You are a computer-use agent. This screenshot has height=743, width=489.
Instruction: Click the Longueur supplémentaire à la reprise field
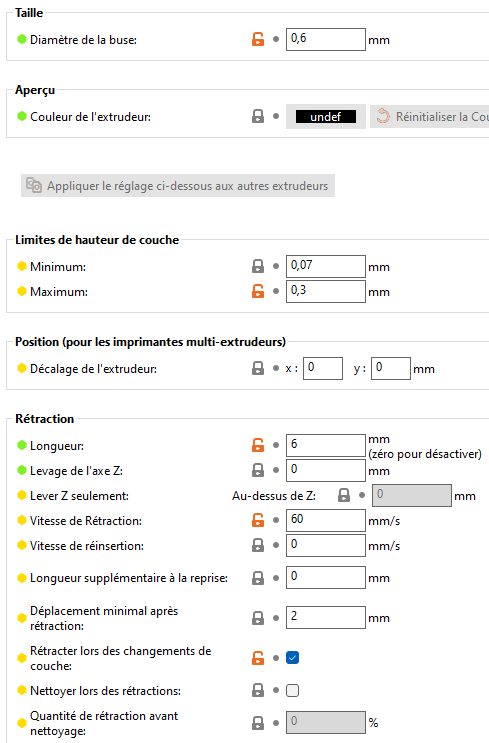326,577
